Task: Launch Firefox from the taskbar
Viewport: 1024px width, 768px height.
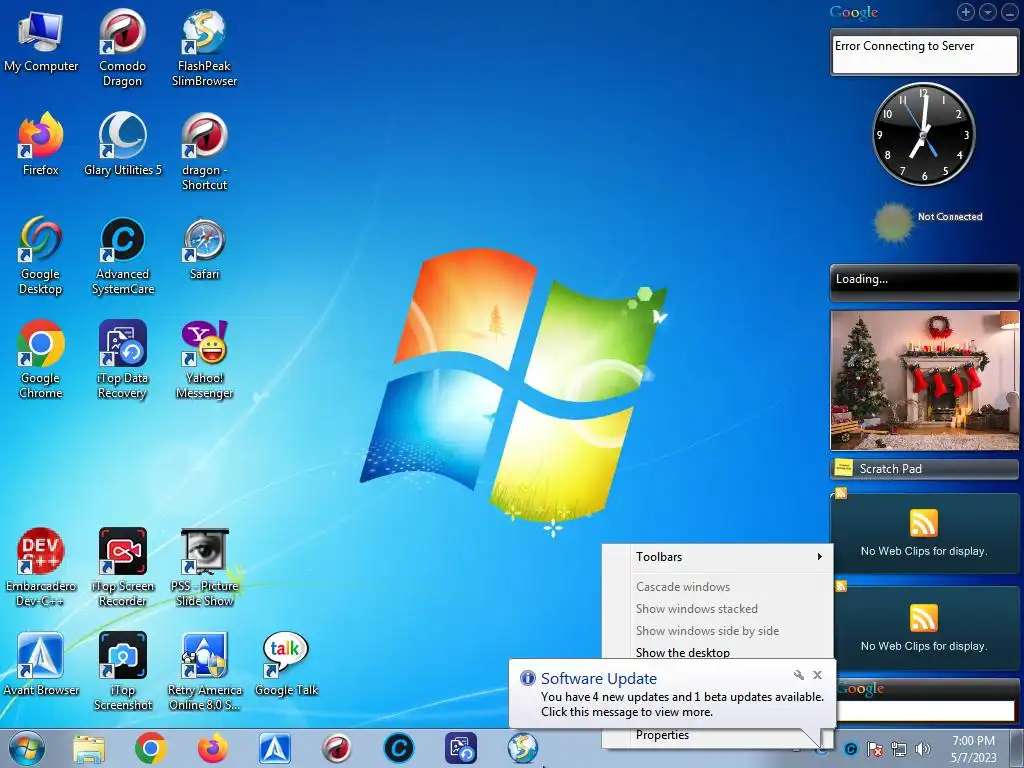Action: (213, 748)
